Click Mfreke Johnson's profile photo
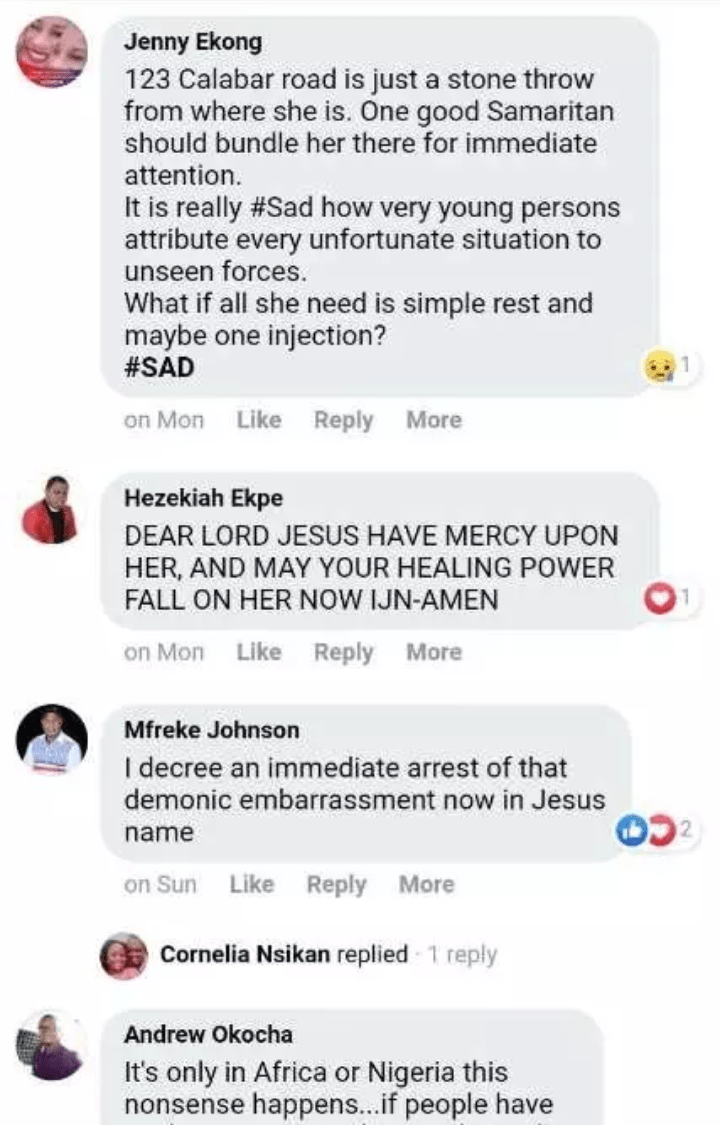 (50, 741)
